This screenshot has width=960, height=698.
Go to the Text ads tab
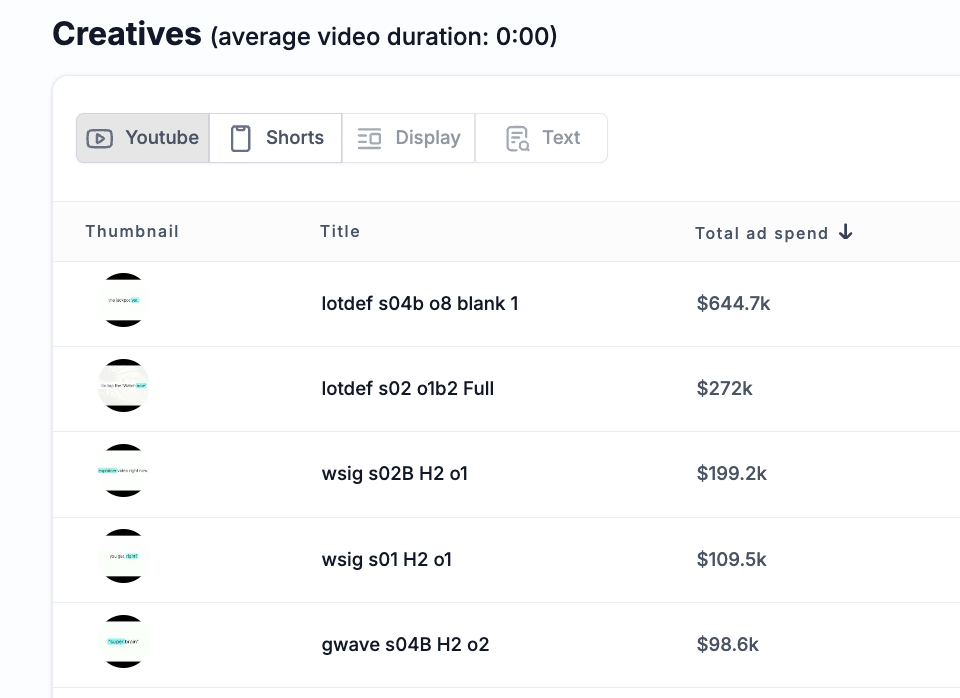coord(541,138)
